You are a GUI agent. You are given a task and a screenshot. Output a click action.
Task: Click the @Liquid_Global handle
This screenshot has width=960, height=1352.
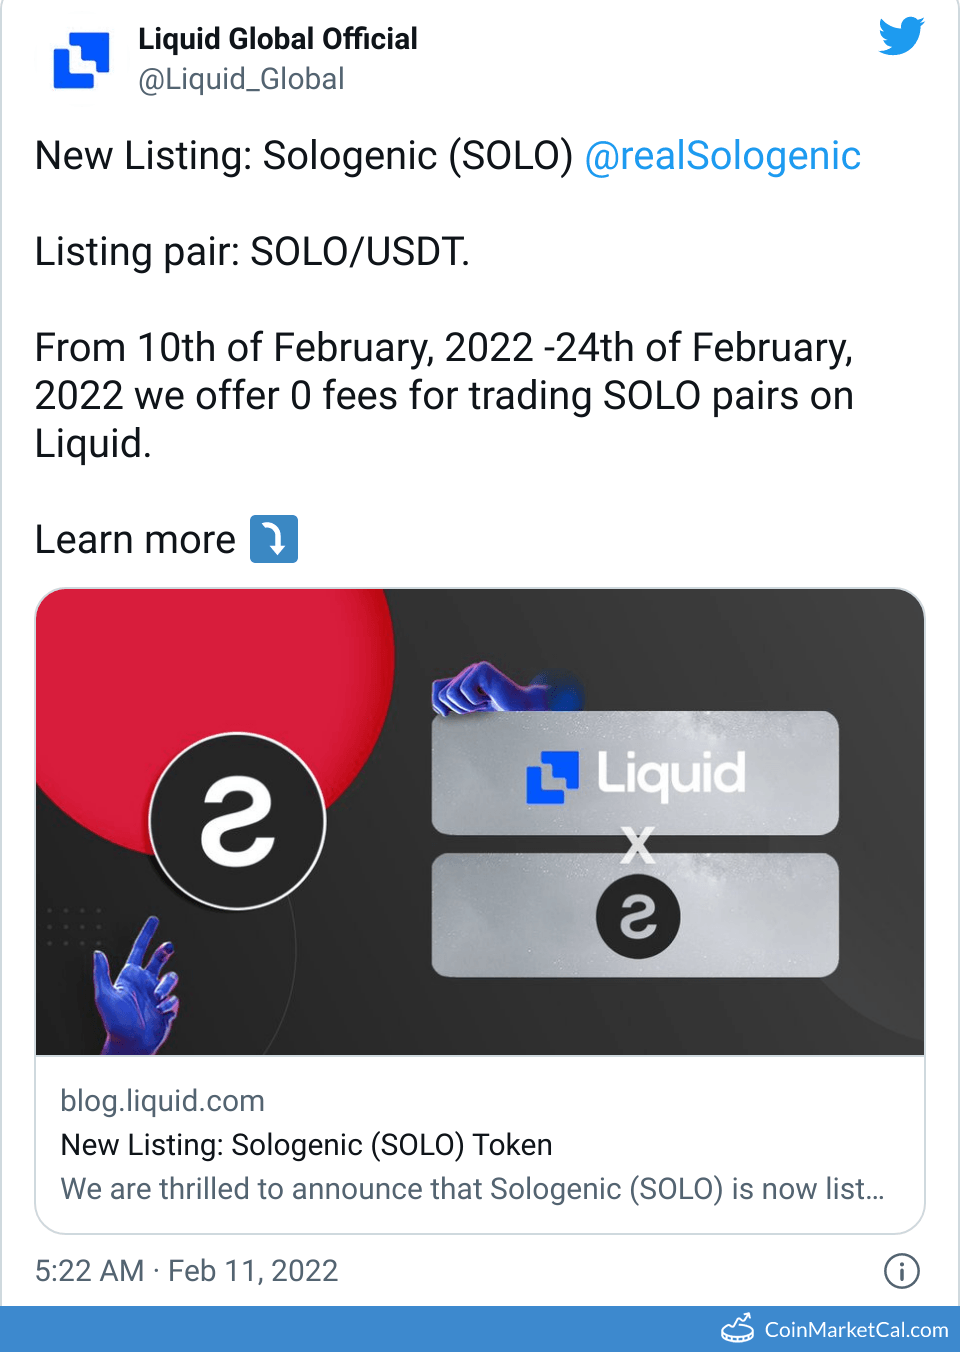(241, 79)
